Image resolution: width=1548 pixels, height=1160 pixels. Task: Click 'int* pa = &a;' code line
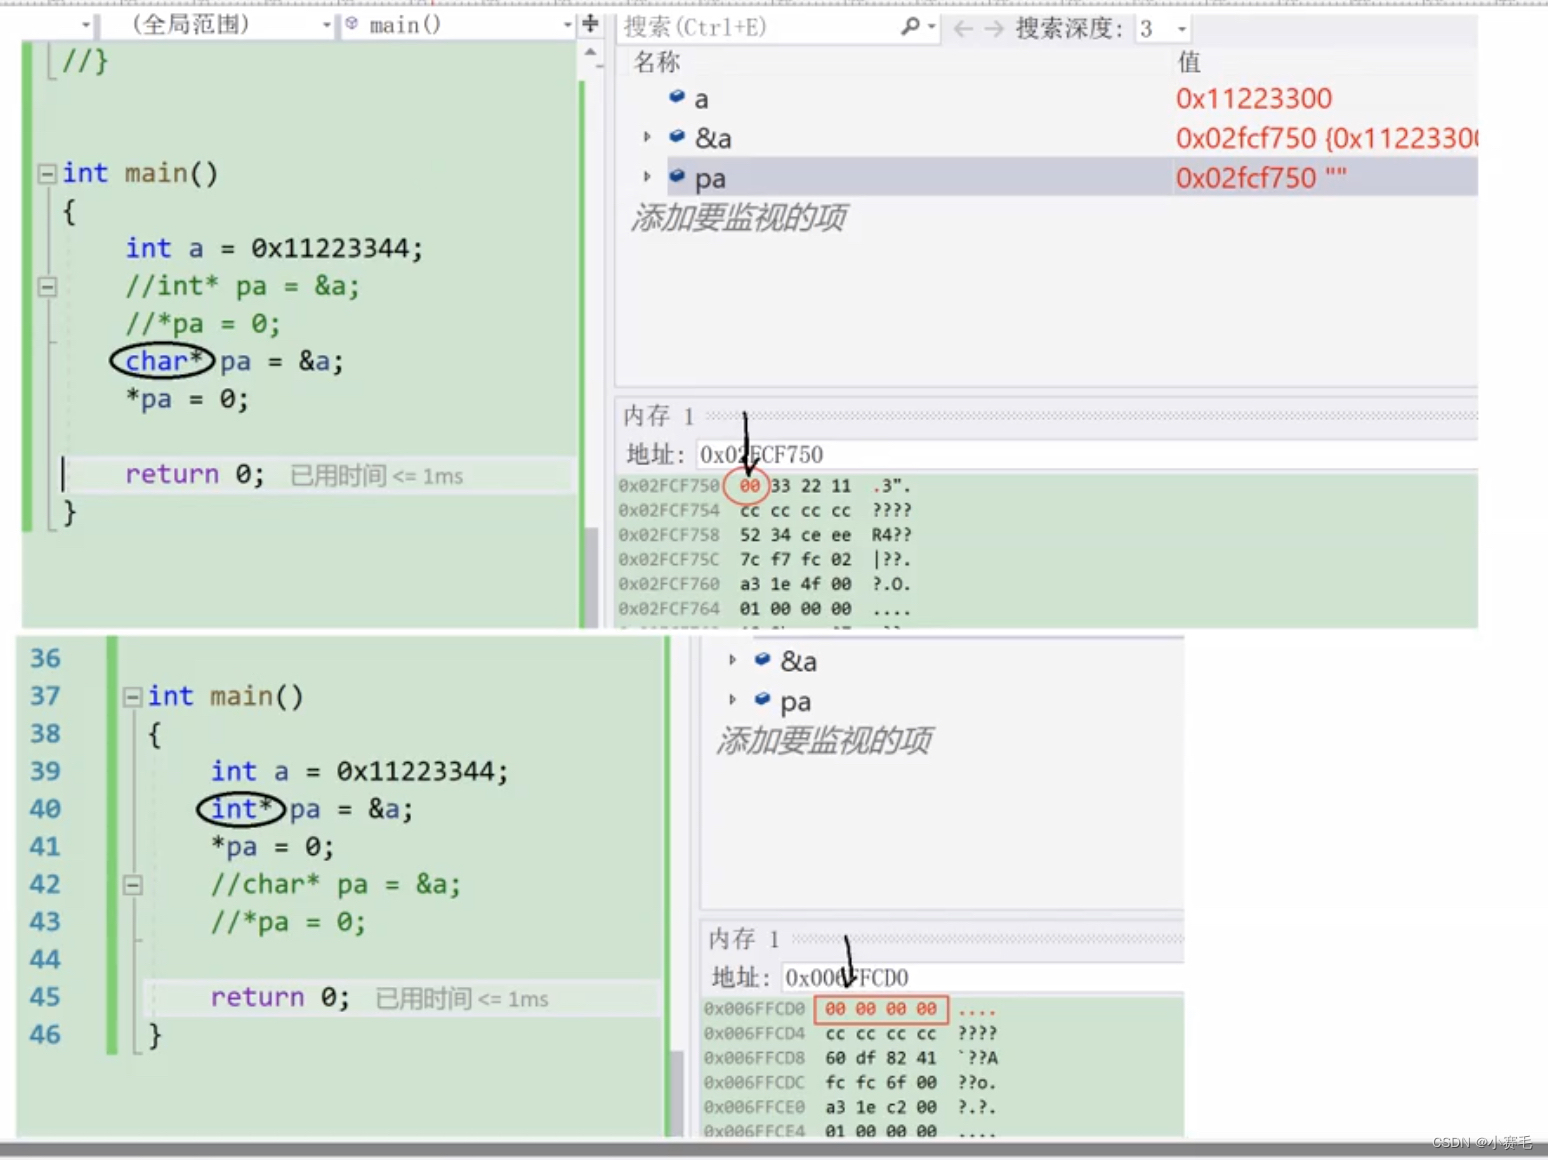[x=311, y=809]
